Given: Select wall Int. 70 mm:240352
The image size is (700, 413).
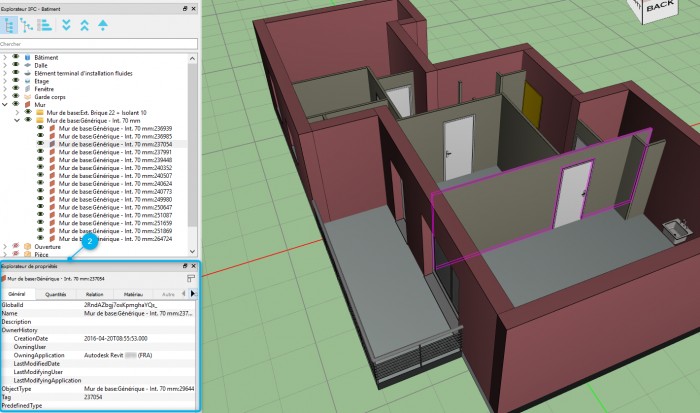Looking at the screenshot, I should pyautogui.click(x=115, y=168).
